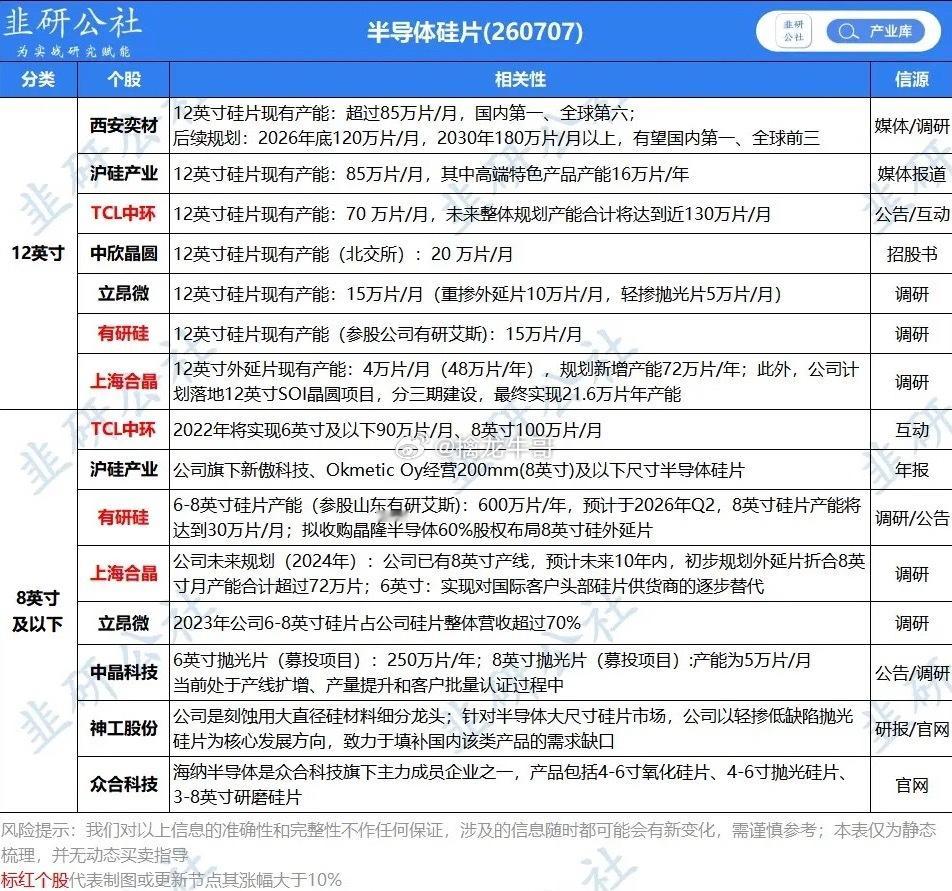
Task: Click 沪硅产业 in the 12英寸 section
Action: [x=123, y=174]
